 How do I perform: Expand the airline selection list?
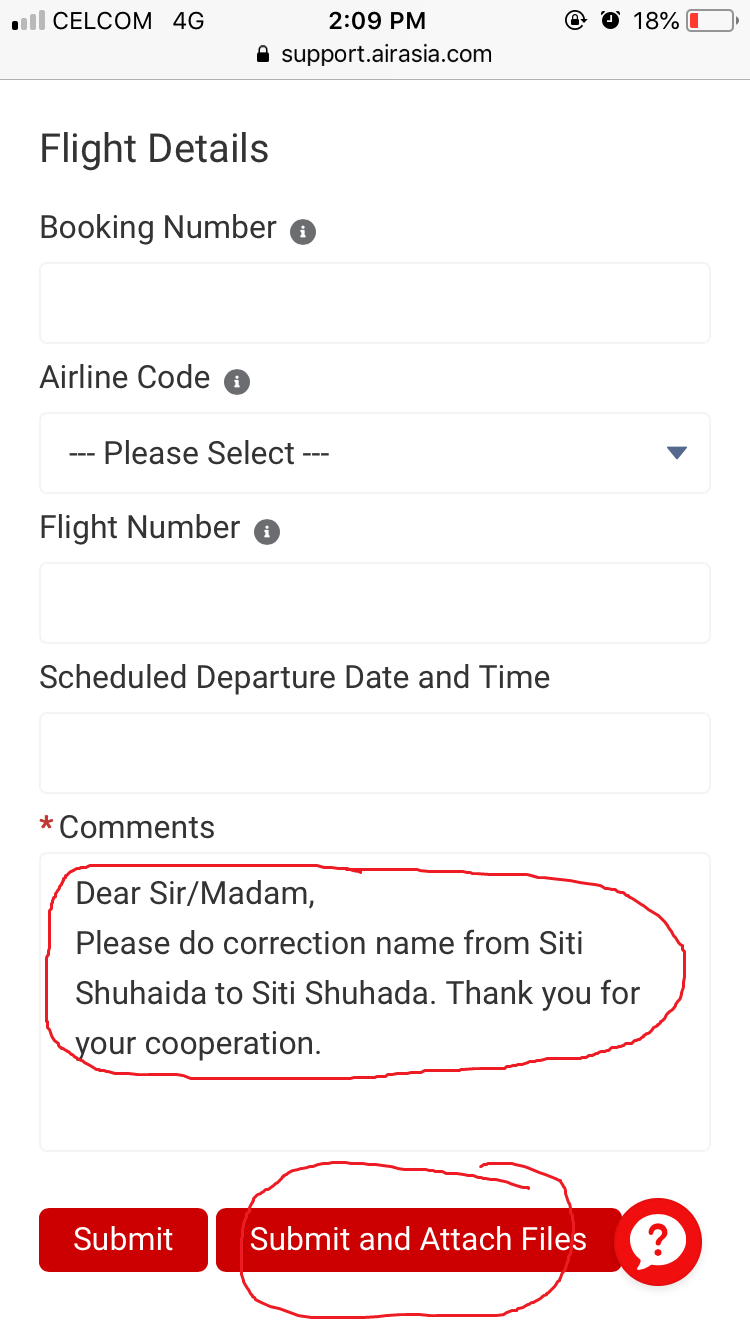(375, 453)
